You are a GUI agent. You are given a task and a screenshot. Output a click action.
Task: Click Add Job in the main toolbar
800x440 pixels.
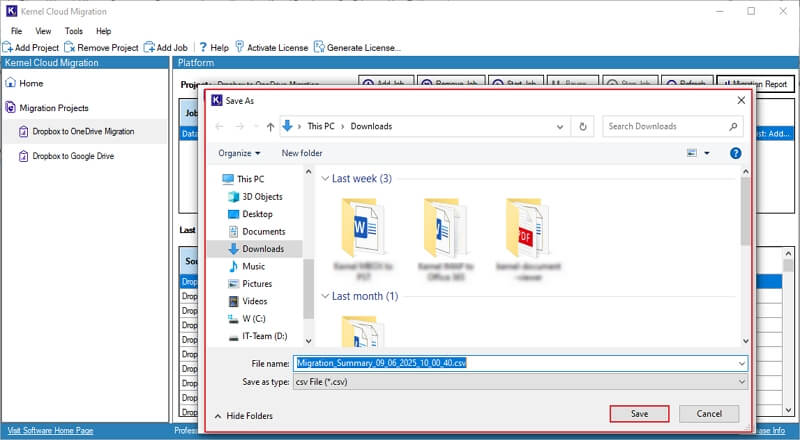click(x=166, y=47)
